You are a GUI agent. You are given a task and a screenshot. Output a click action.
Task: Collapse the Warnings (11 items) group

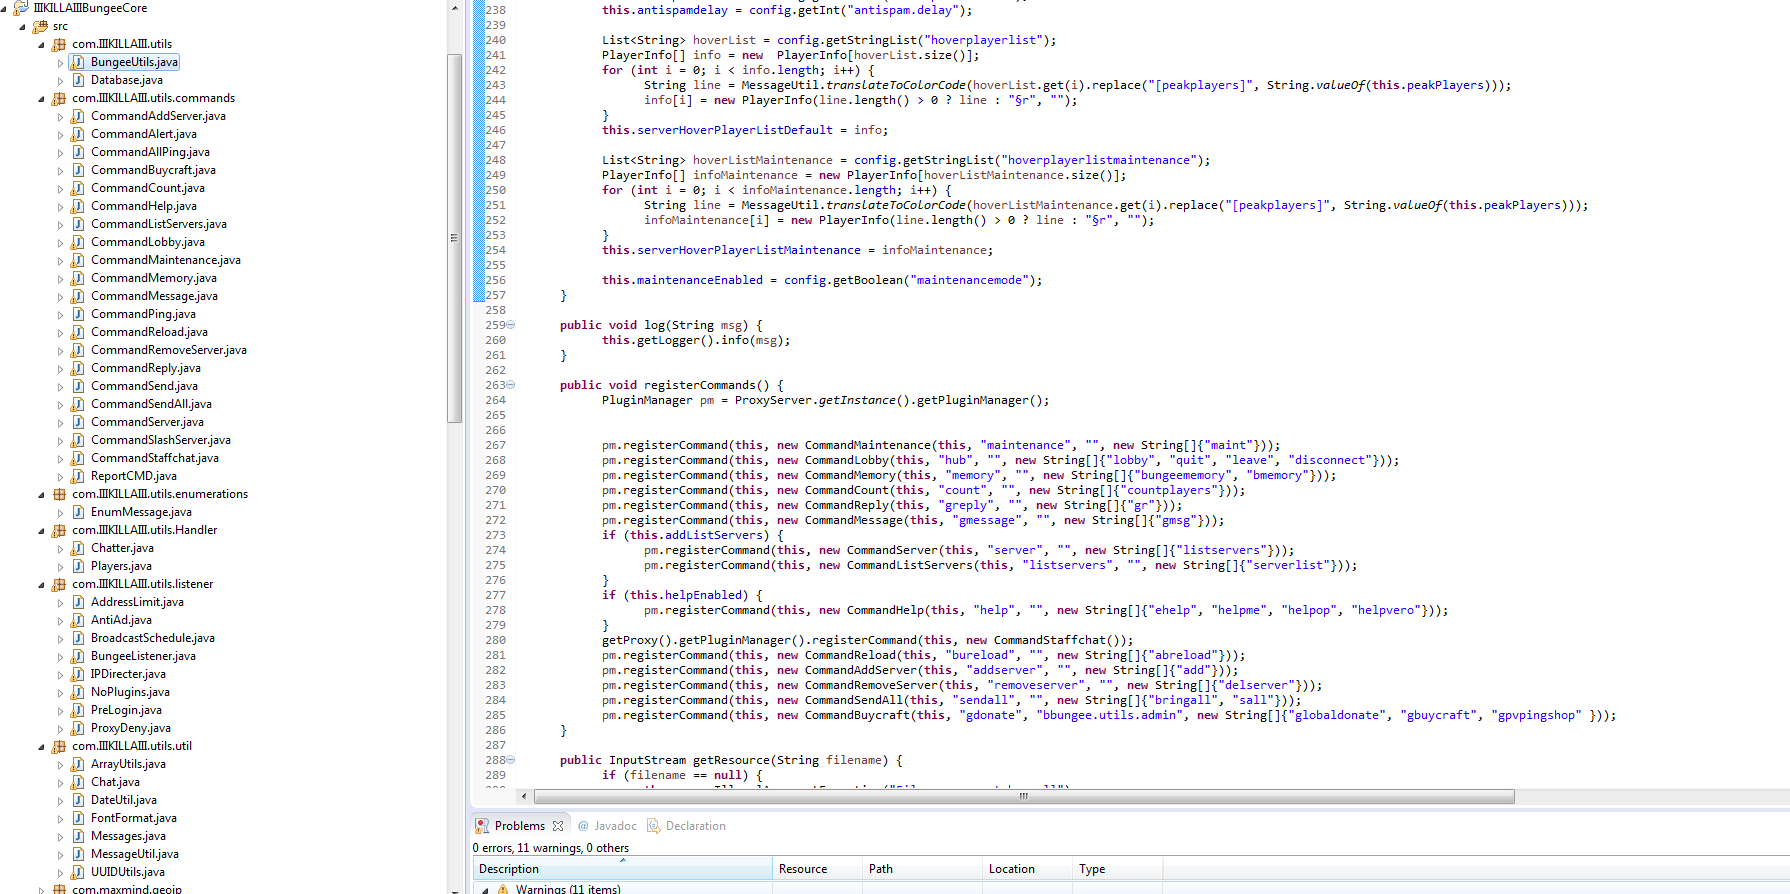[485, 890]
